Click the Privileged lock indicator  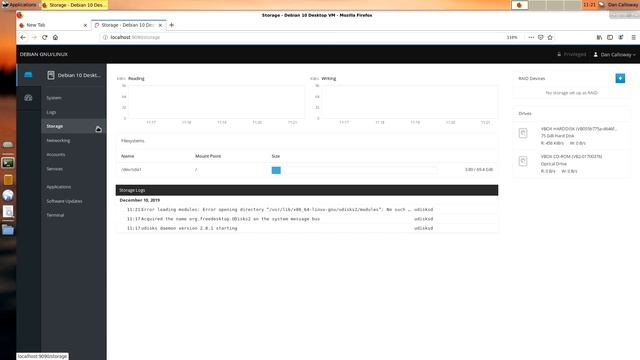(x=571, y=54)
